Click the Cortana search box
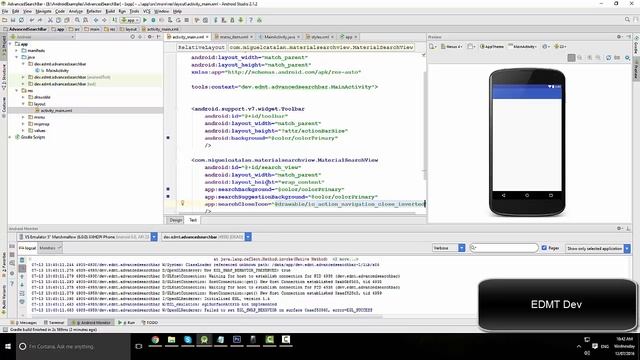The width and height of the screenshot is (640, 360). [73, 346]
